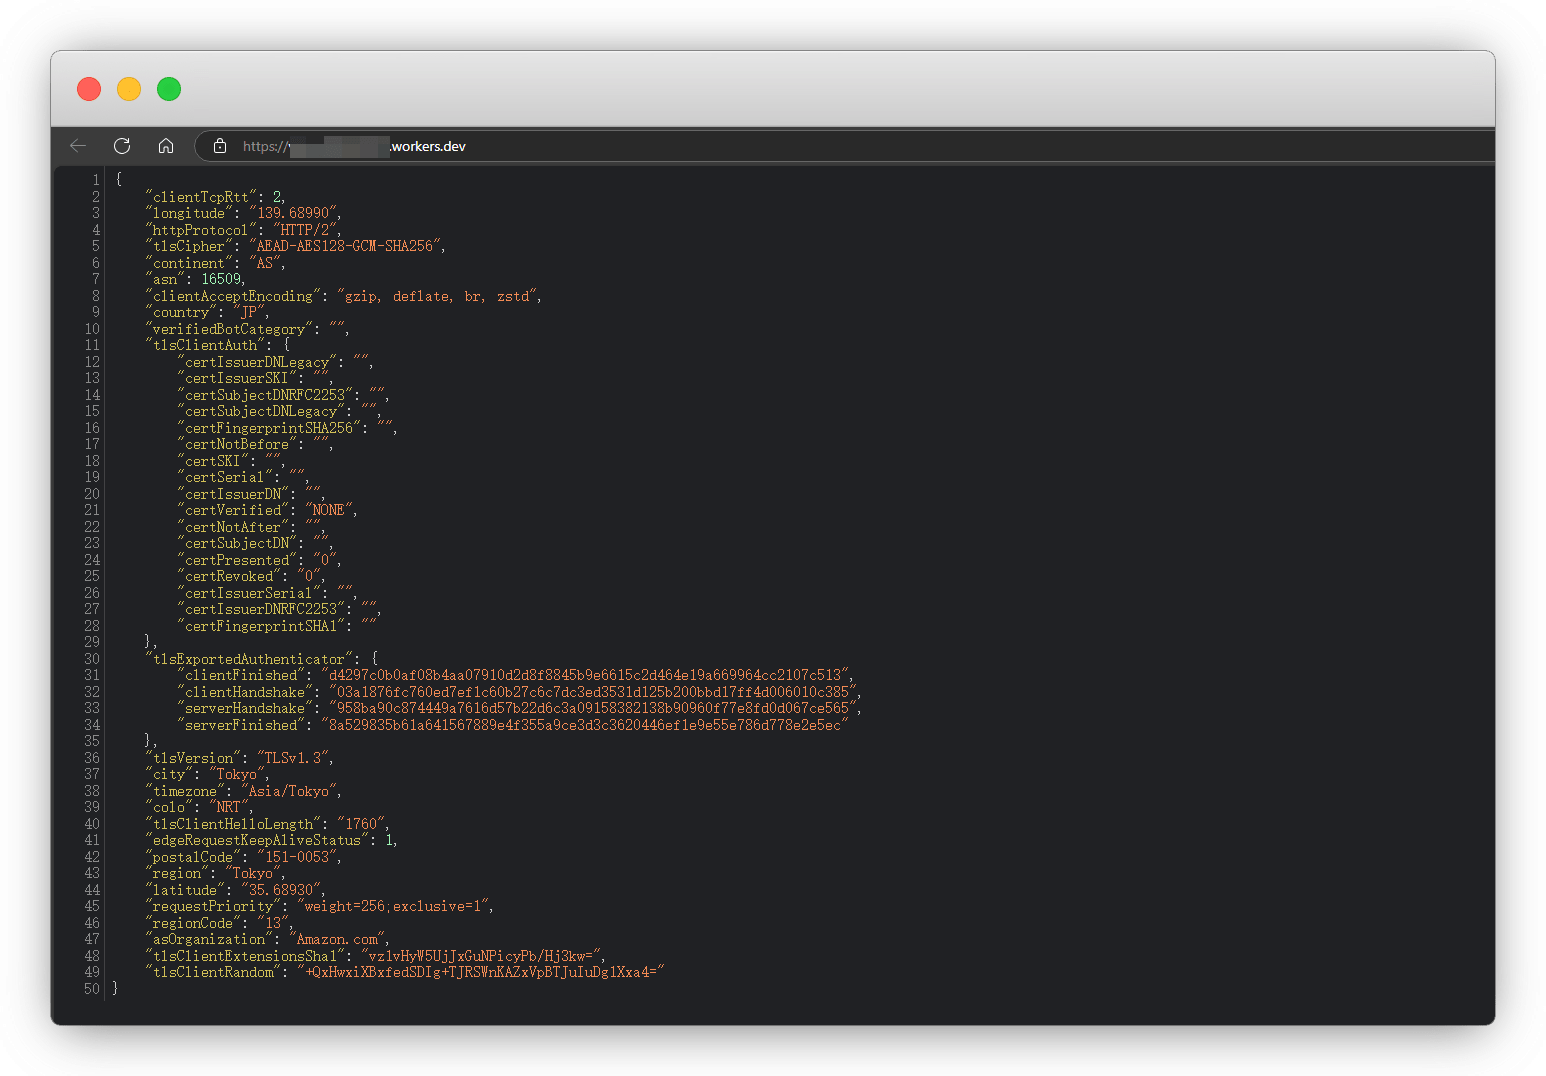Click line number 50 in gutter
1546x1076 pixels.
tap(91, 989)
